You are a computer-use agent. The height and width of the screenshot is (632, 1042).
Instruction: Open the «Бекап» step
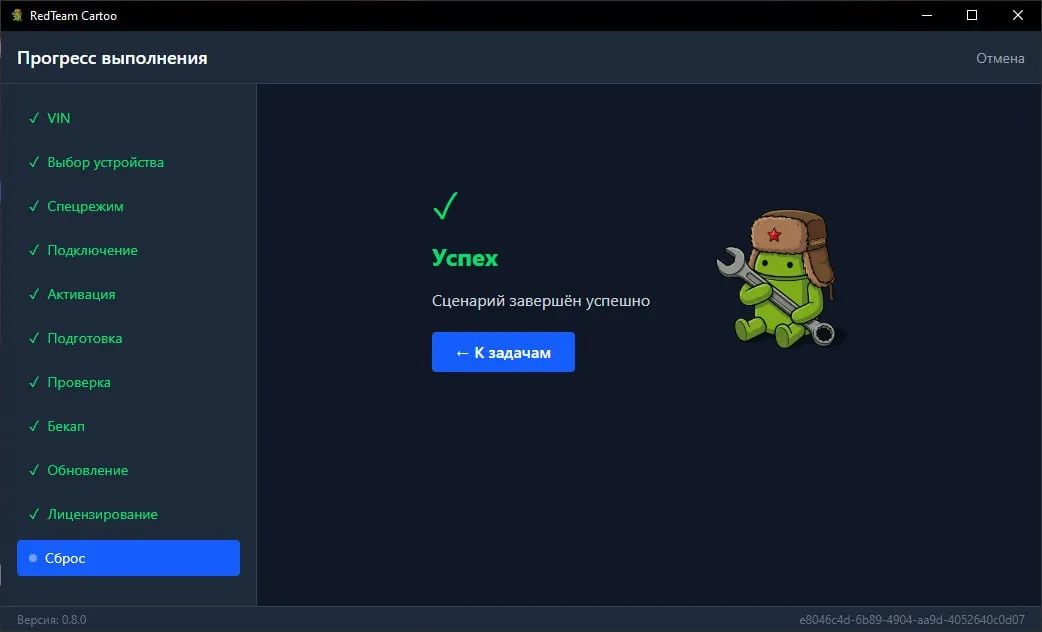click(x=128, y=426)
